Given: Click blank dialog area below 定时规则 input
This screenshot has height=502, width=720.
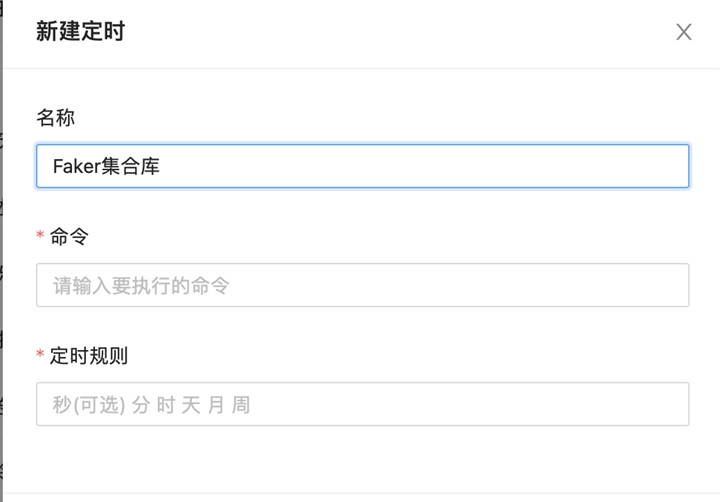Looking at the screenshot, I should coord(362,458).
